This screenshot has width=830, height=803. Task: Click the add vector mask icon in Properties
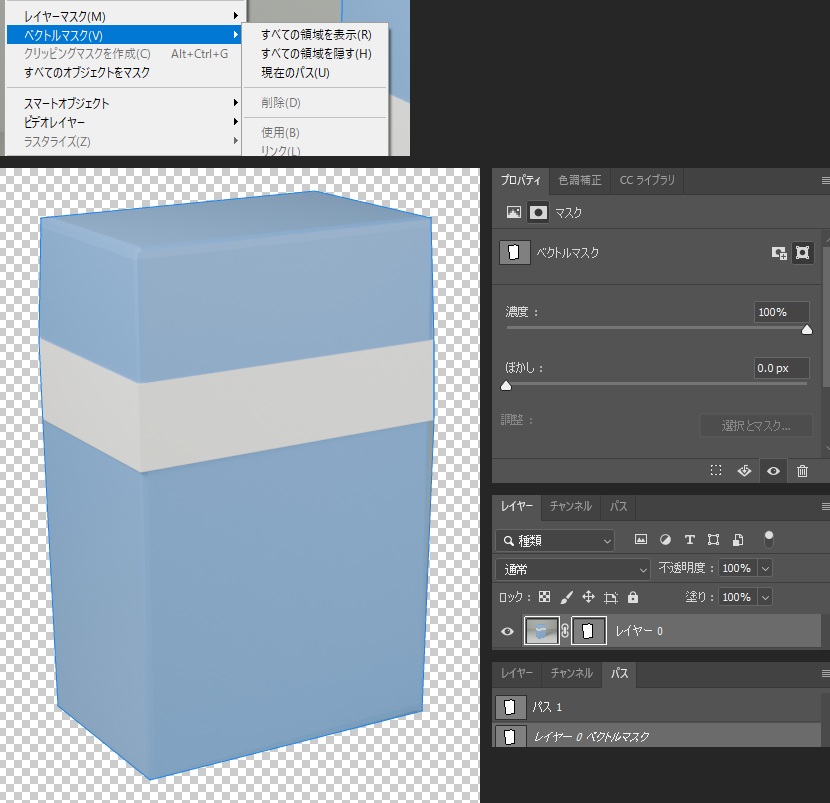coord(802,253)
